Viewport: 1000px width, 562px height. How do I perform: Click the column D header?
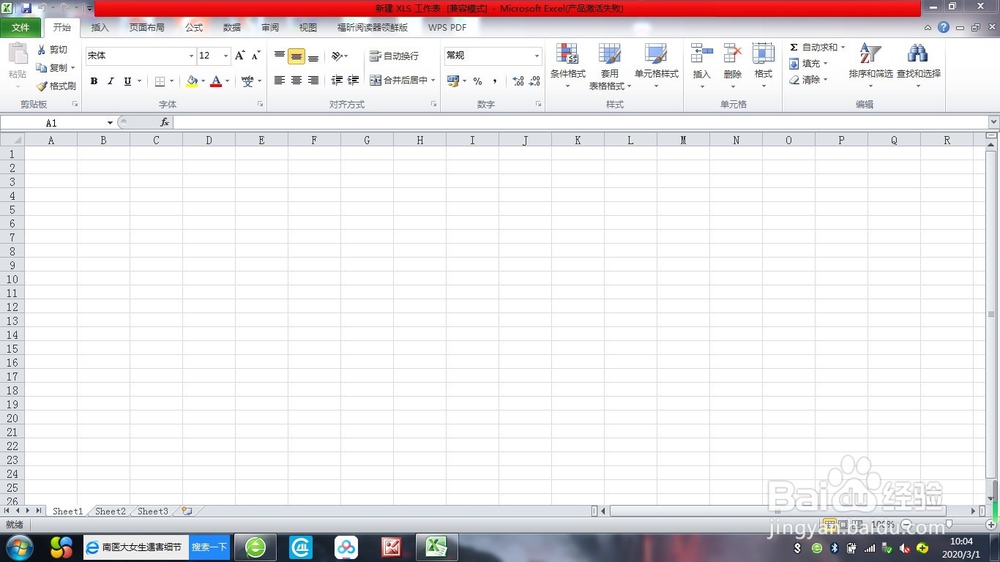(209, 140)
